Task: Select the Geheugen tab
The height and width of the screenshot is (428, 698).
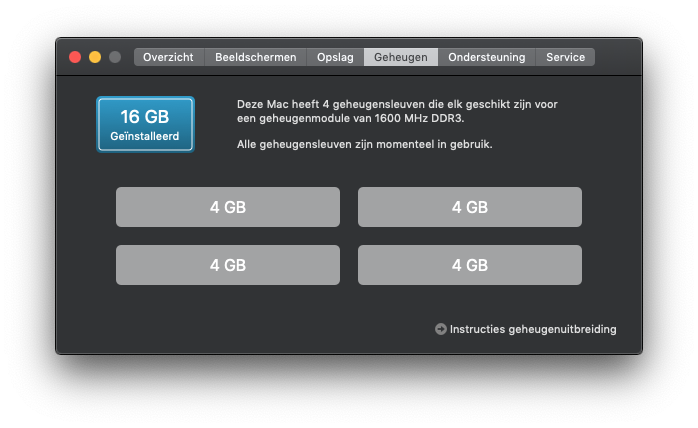Action: coord(401,57)
